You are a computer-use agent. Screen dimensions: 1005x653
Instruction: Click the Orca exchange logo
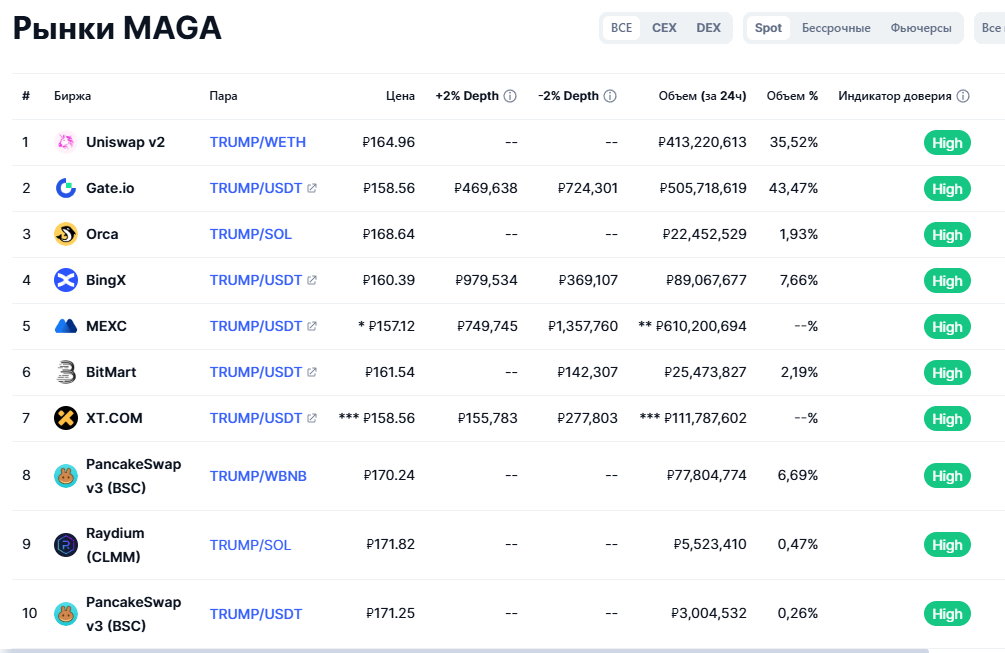[65, 235]
